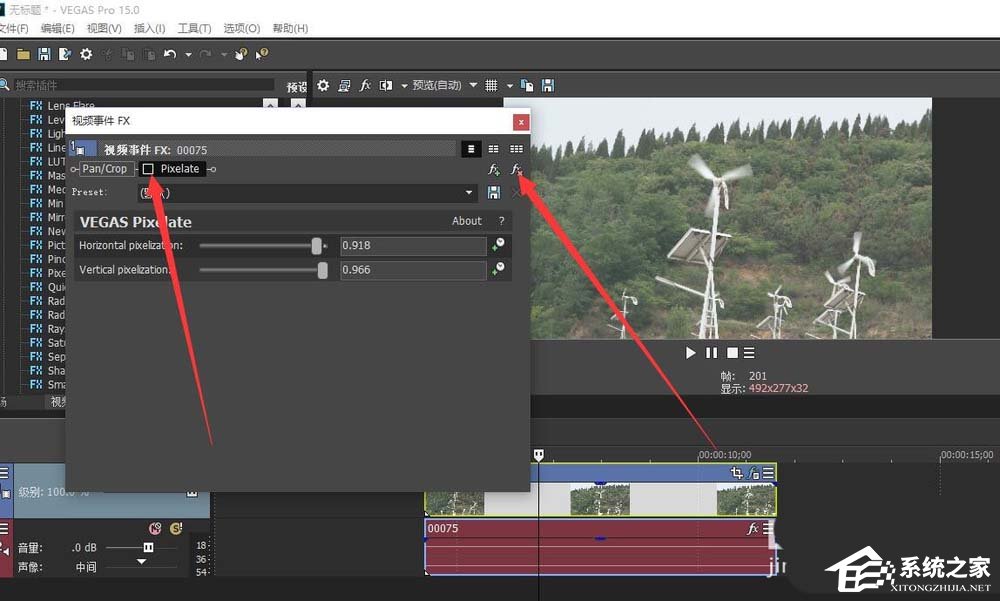Image resolution: width=1000 pixels, height=601 pixels.
Task: Click the Save project icon in main toolbar
Action: point(44,54)
